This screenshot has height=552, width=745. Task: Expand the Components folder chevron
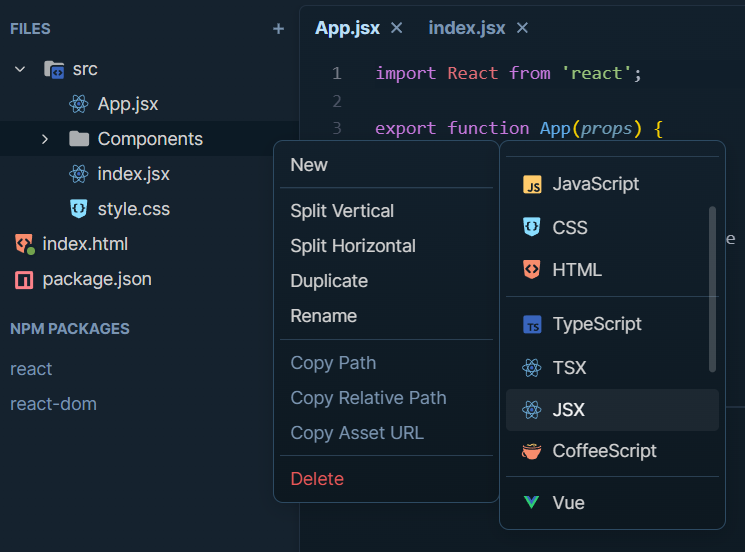click(45, 139)
